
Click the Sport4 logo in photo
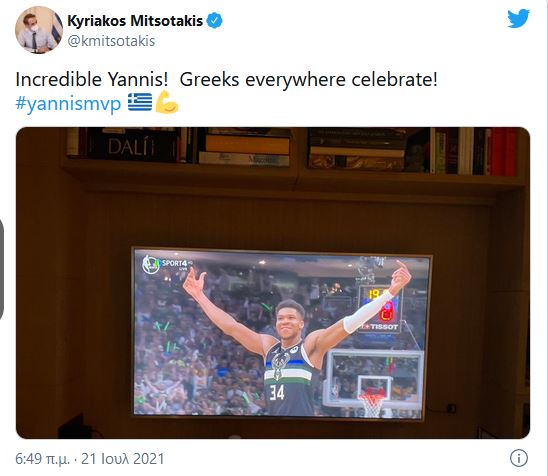pyautogui.click(x=166, y=264)
